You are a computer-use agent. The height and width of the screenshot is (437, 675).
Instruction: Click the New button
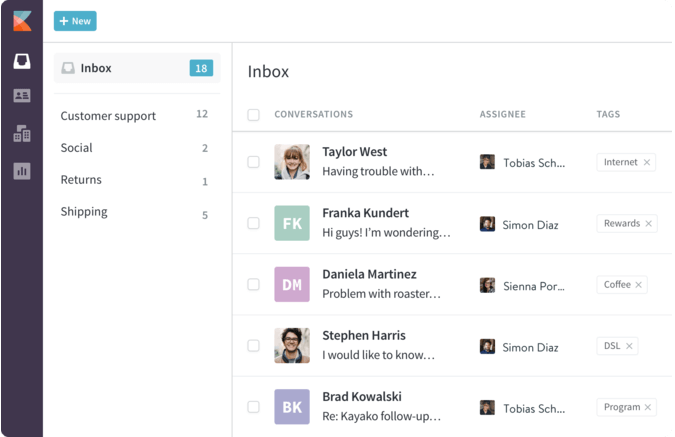[75, 21]
